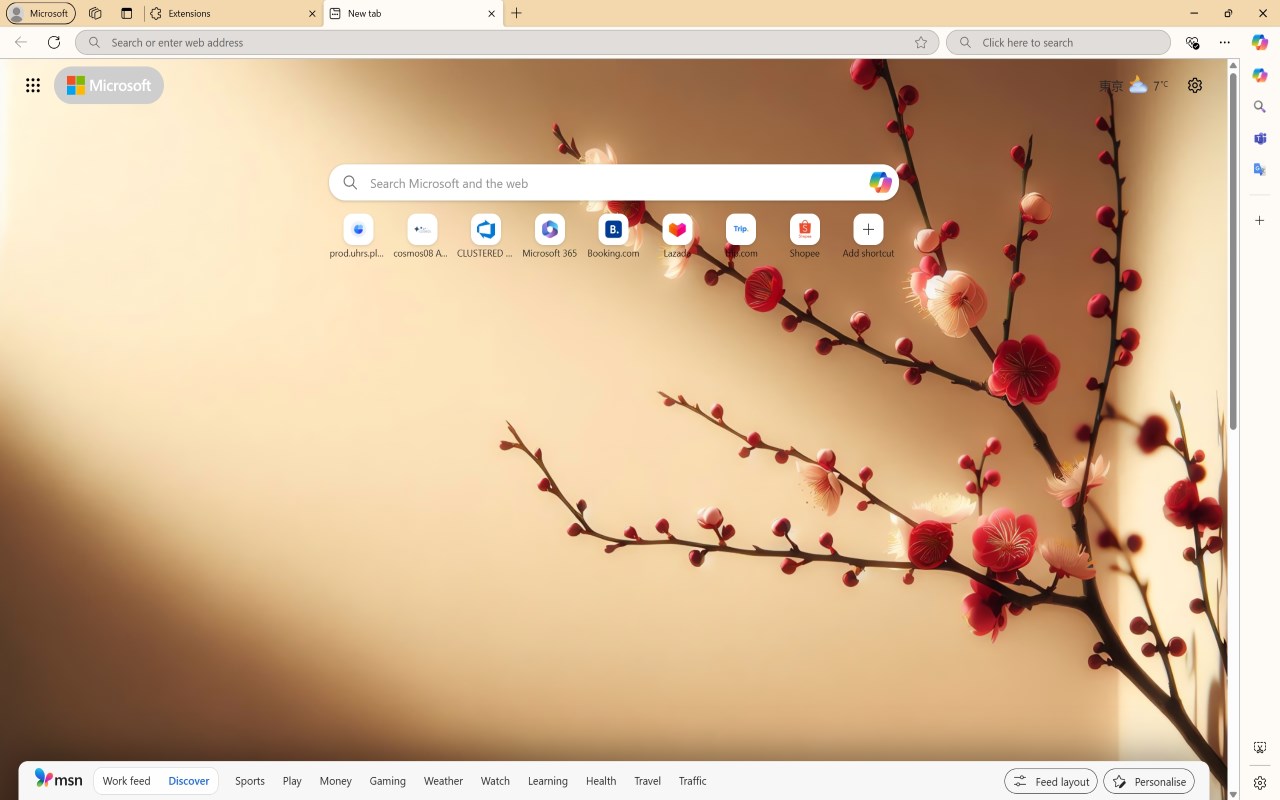This screenshot has width=1280, height=800.
Task: Click the Personalise button
Action: click(x=1149, y=781)
